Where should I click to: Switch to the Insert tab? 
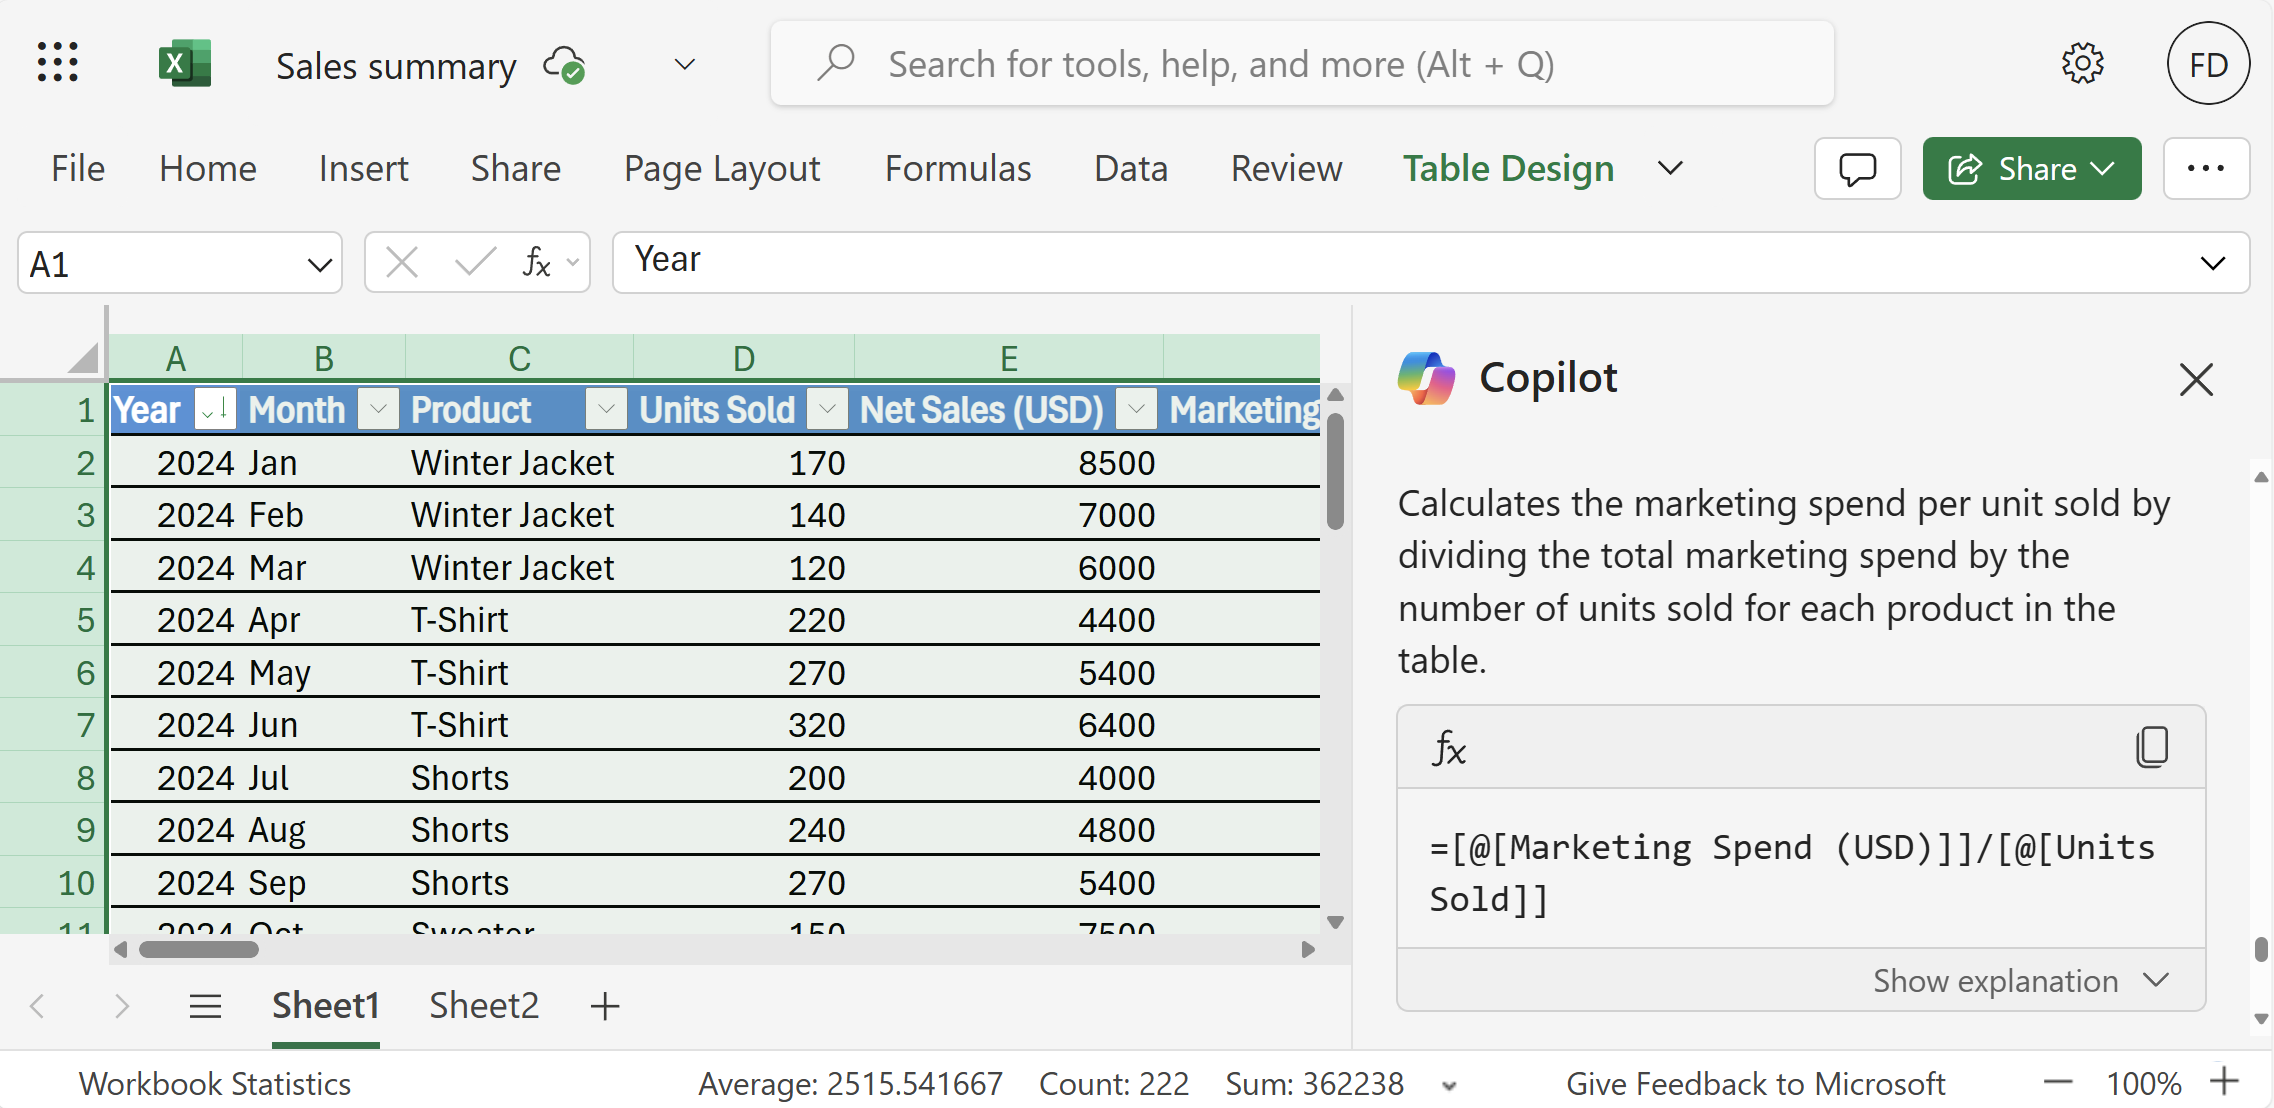[364, 168]
